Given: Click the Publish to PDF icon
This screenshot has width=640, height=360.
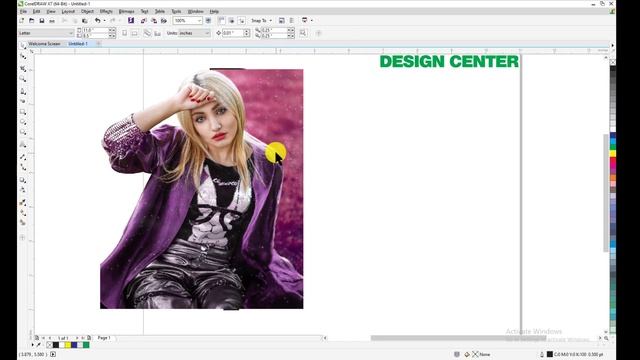Looking at the screenshot, I should point(164,20).
